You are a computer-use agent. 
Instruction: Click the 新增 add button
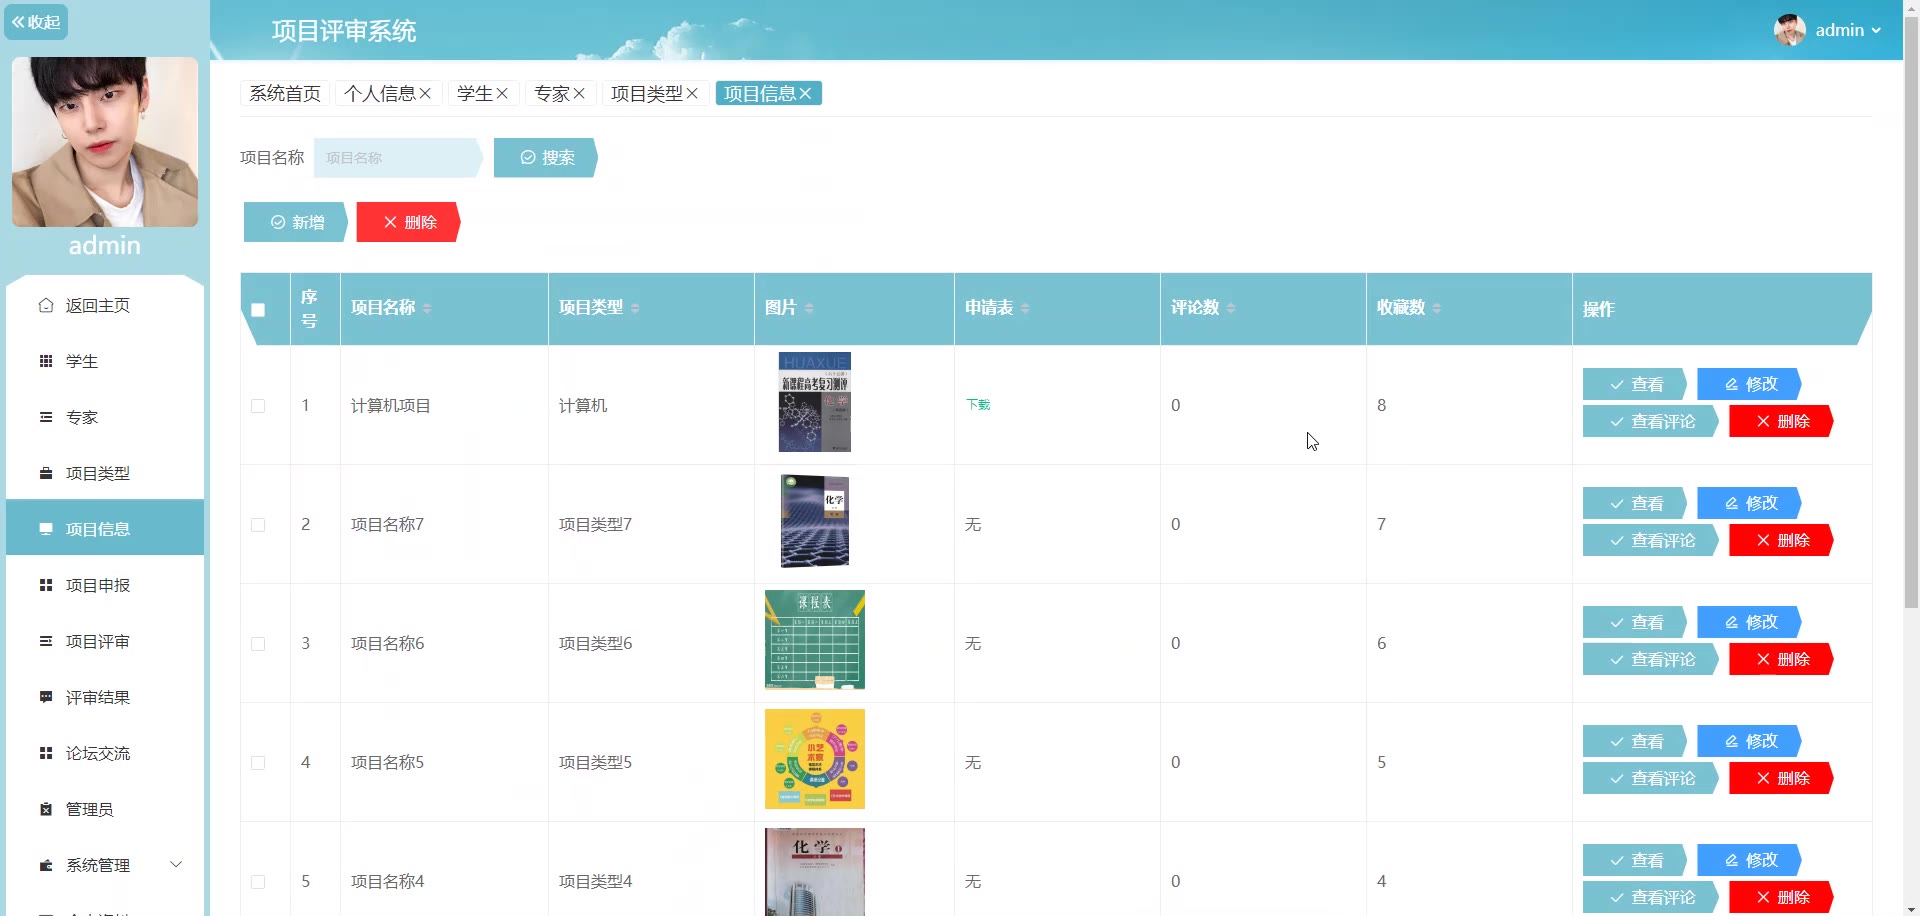tap(296, 222)
